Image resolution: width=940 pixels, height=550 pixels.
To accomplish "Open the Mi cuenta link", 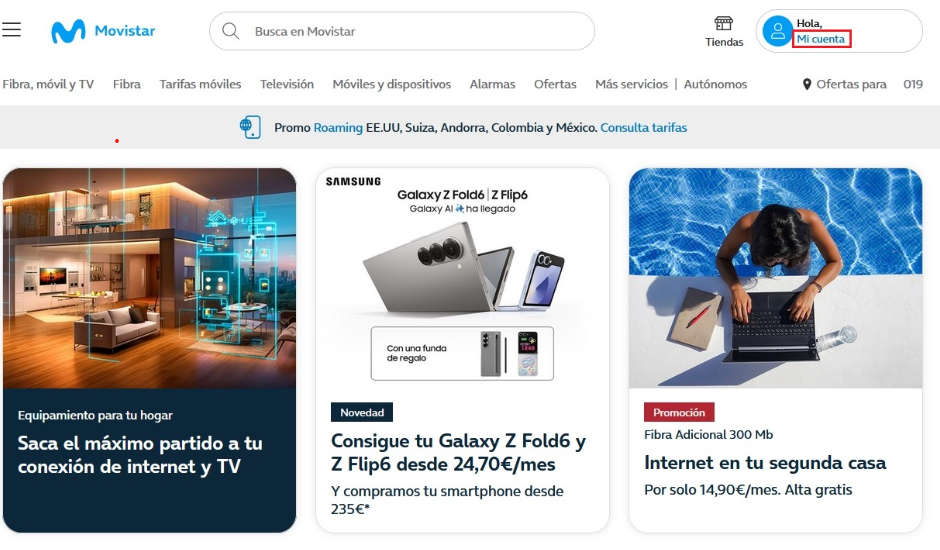I will point(821,39).
